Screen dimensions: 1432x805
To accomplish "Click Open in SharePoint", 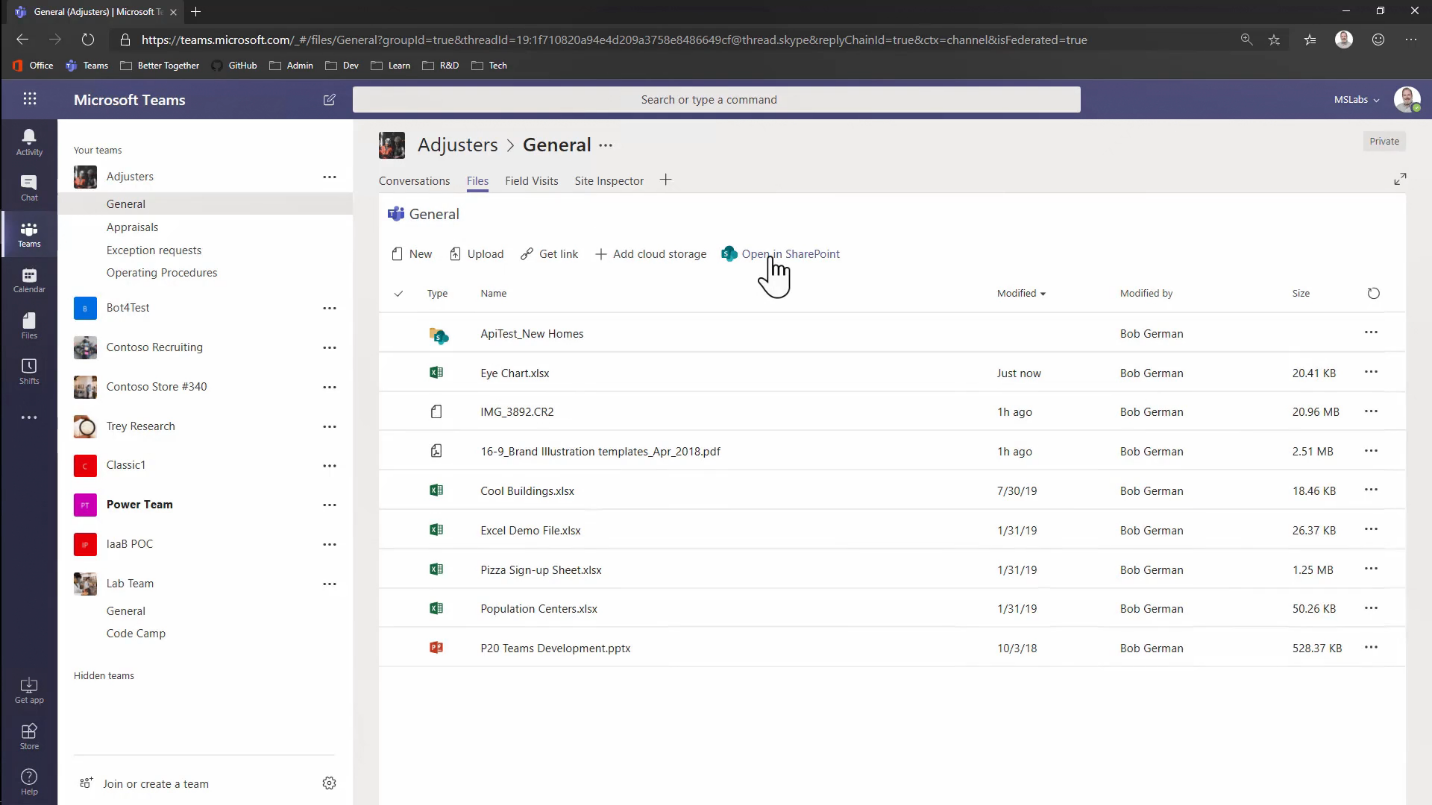I will coord(780,254).
